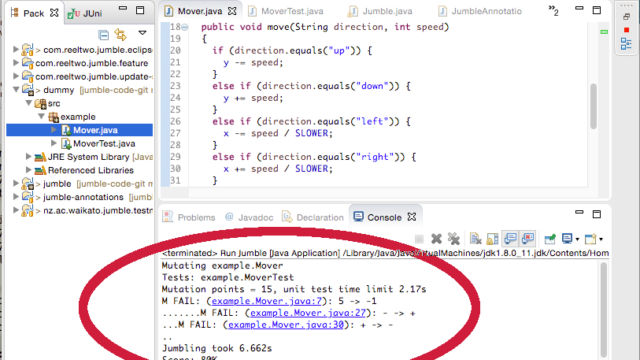Expand the nz.ac.waikato.jumble.test project
Screen dimensions: 640x360
point(16,210)
